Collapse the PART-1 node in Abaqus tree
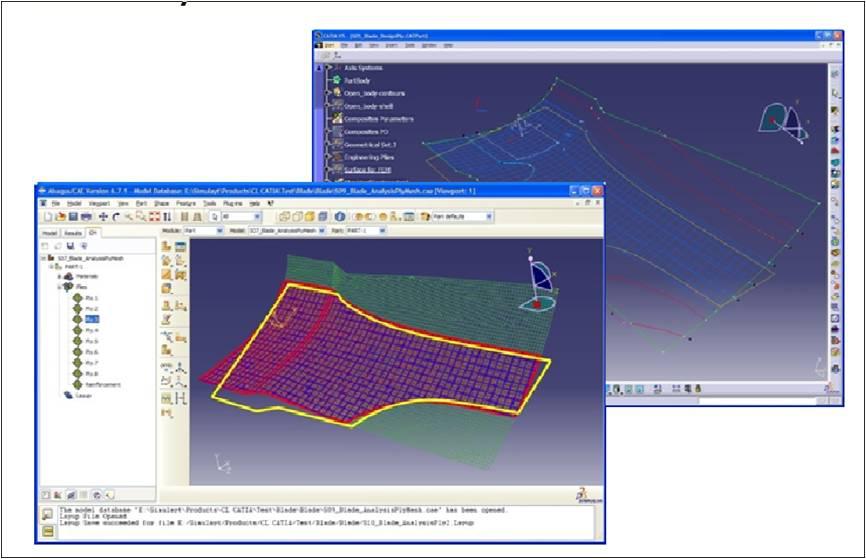 point(52,267)
